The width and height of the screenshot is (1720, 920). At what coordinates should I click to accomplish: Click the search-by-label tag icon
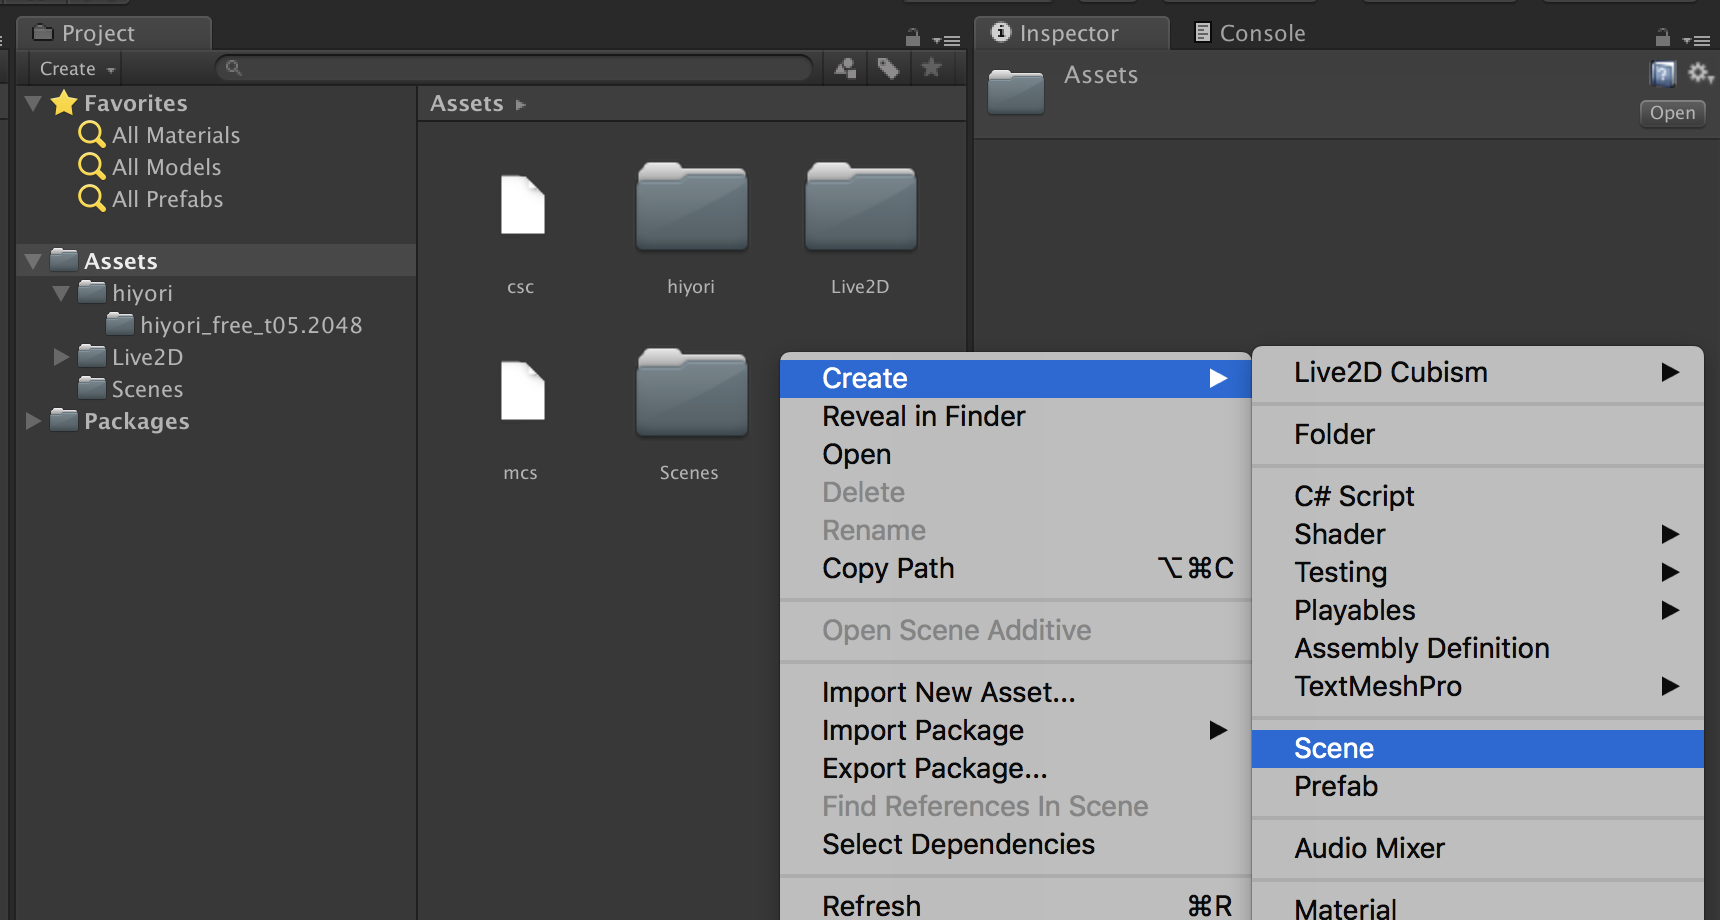coord(888,68)
